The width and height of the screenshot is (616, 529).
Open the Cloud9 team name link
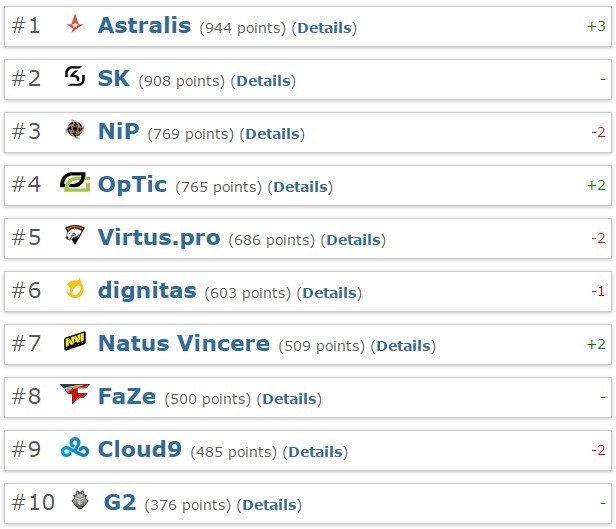[x=139, y=449]
